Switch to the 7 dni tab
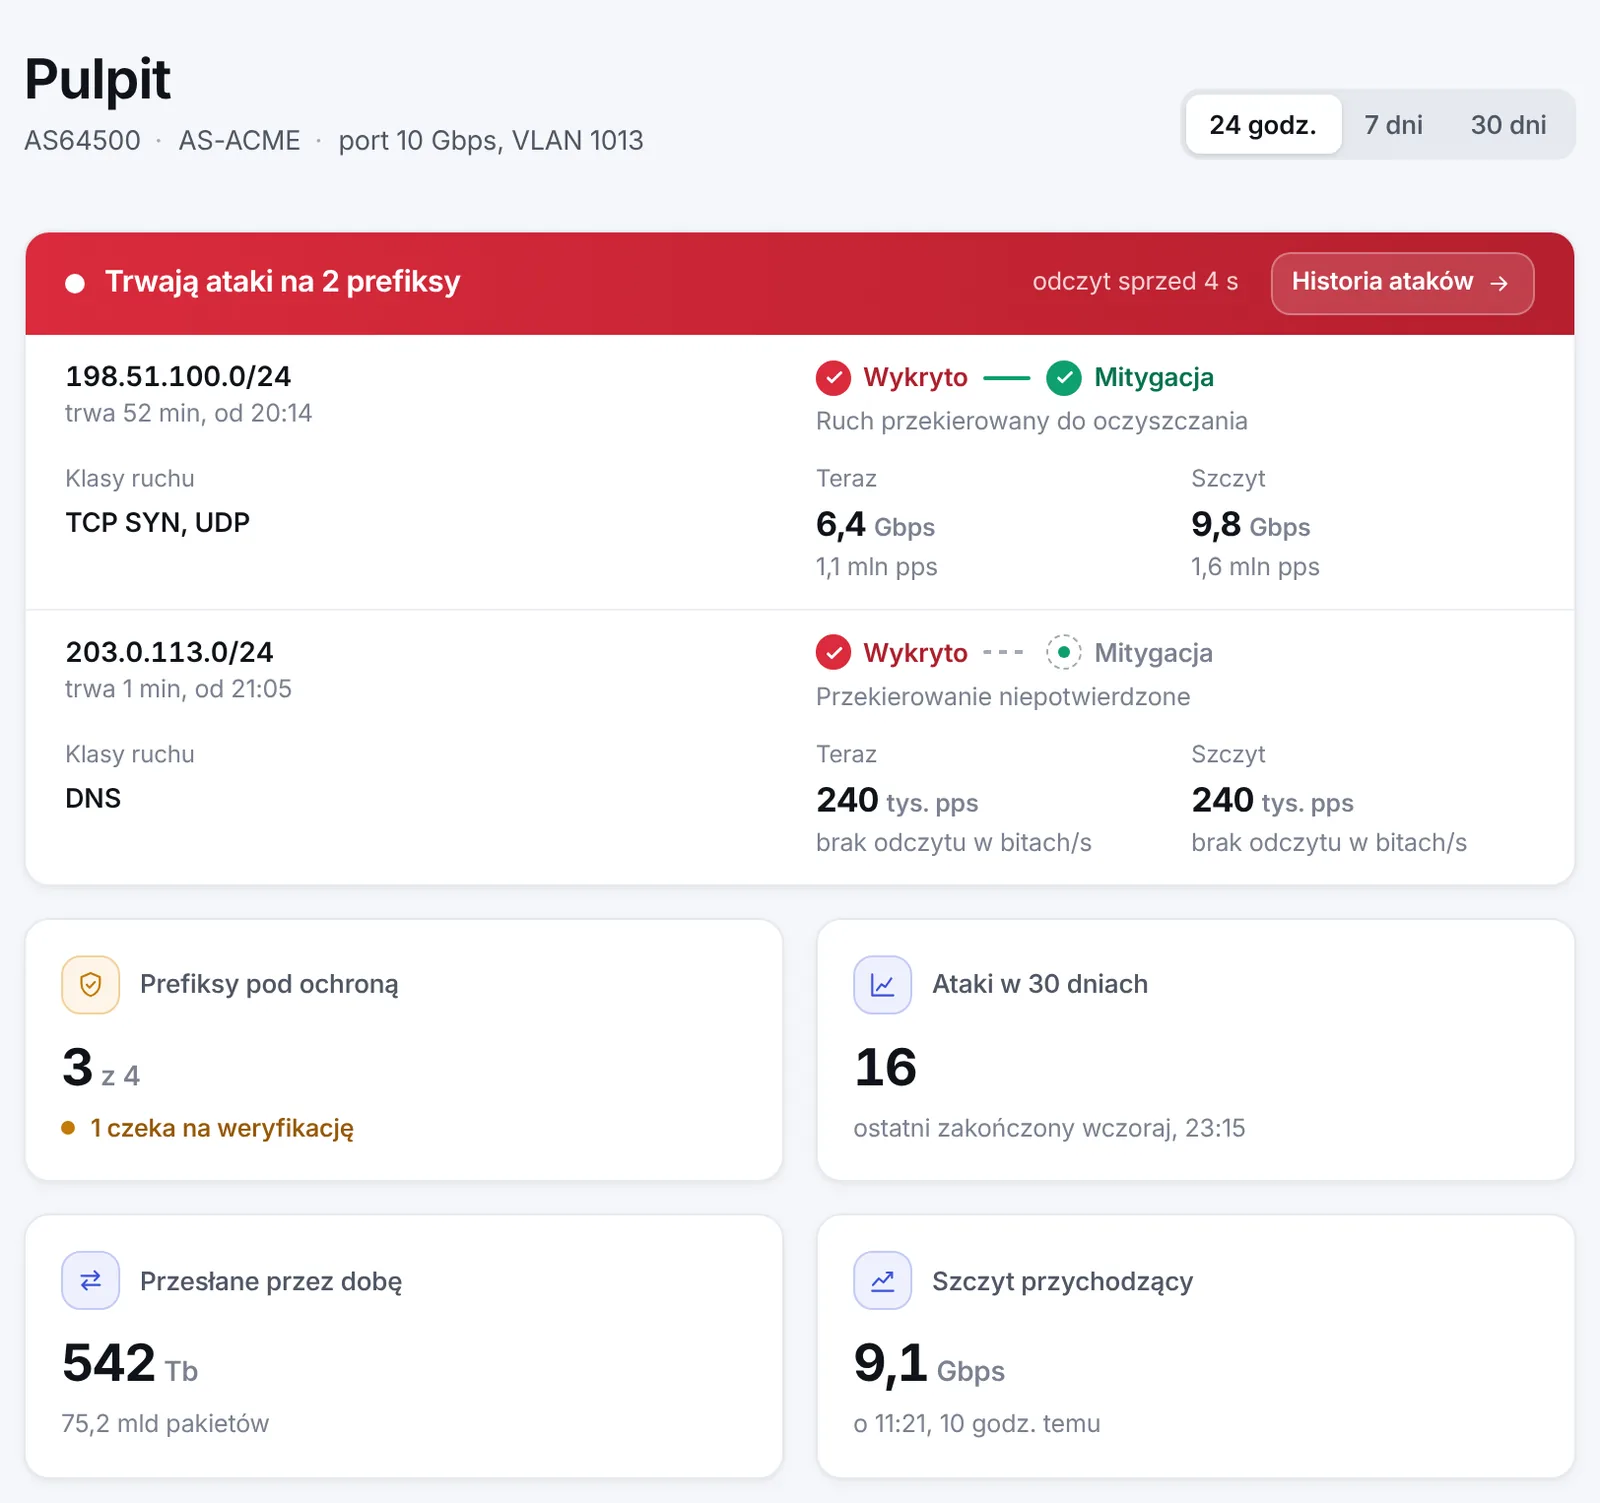The width and height of the screenshot is (1600, 1503). tap(1393, 125)
